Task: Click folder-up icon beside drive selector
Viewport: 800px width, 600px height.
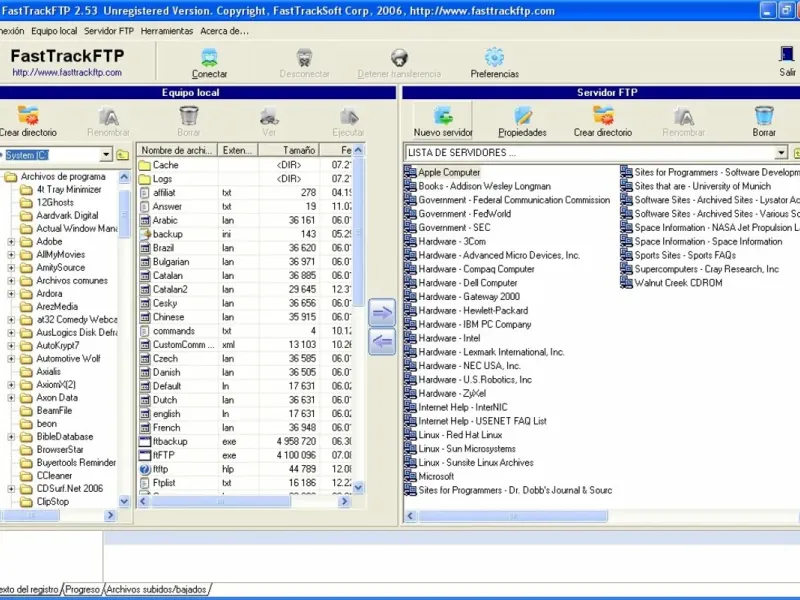Action: click(122, 155)
